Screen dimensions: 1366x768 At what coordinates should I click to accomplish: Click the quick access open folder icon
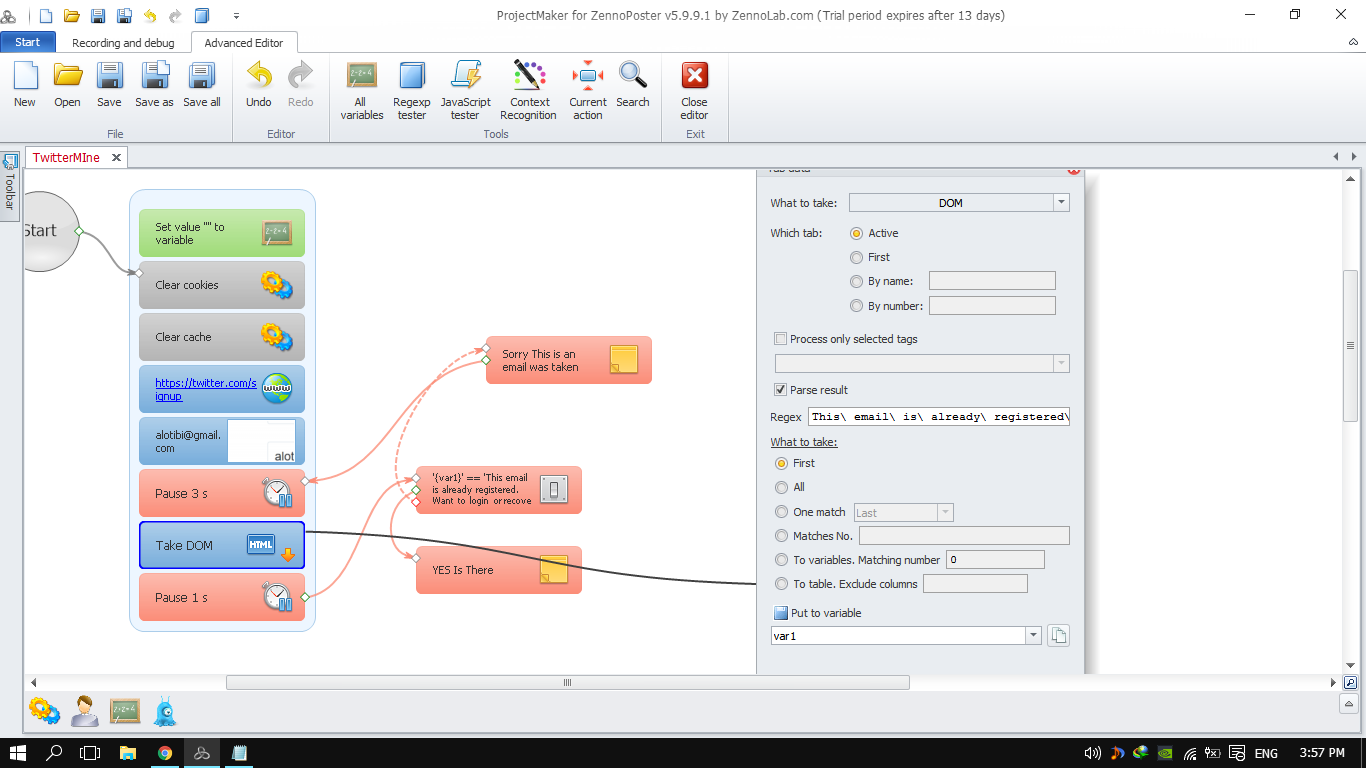(x=71, y=15)
